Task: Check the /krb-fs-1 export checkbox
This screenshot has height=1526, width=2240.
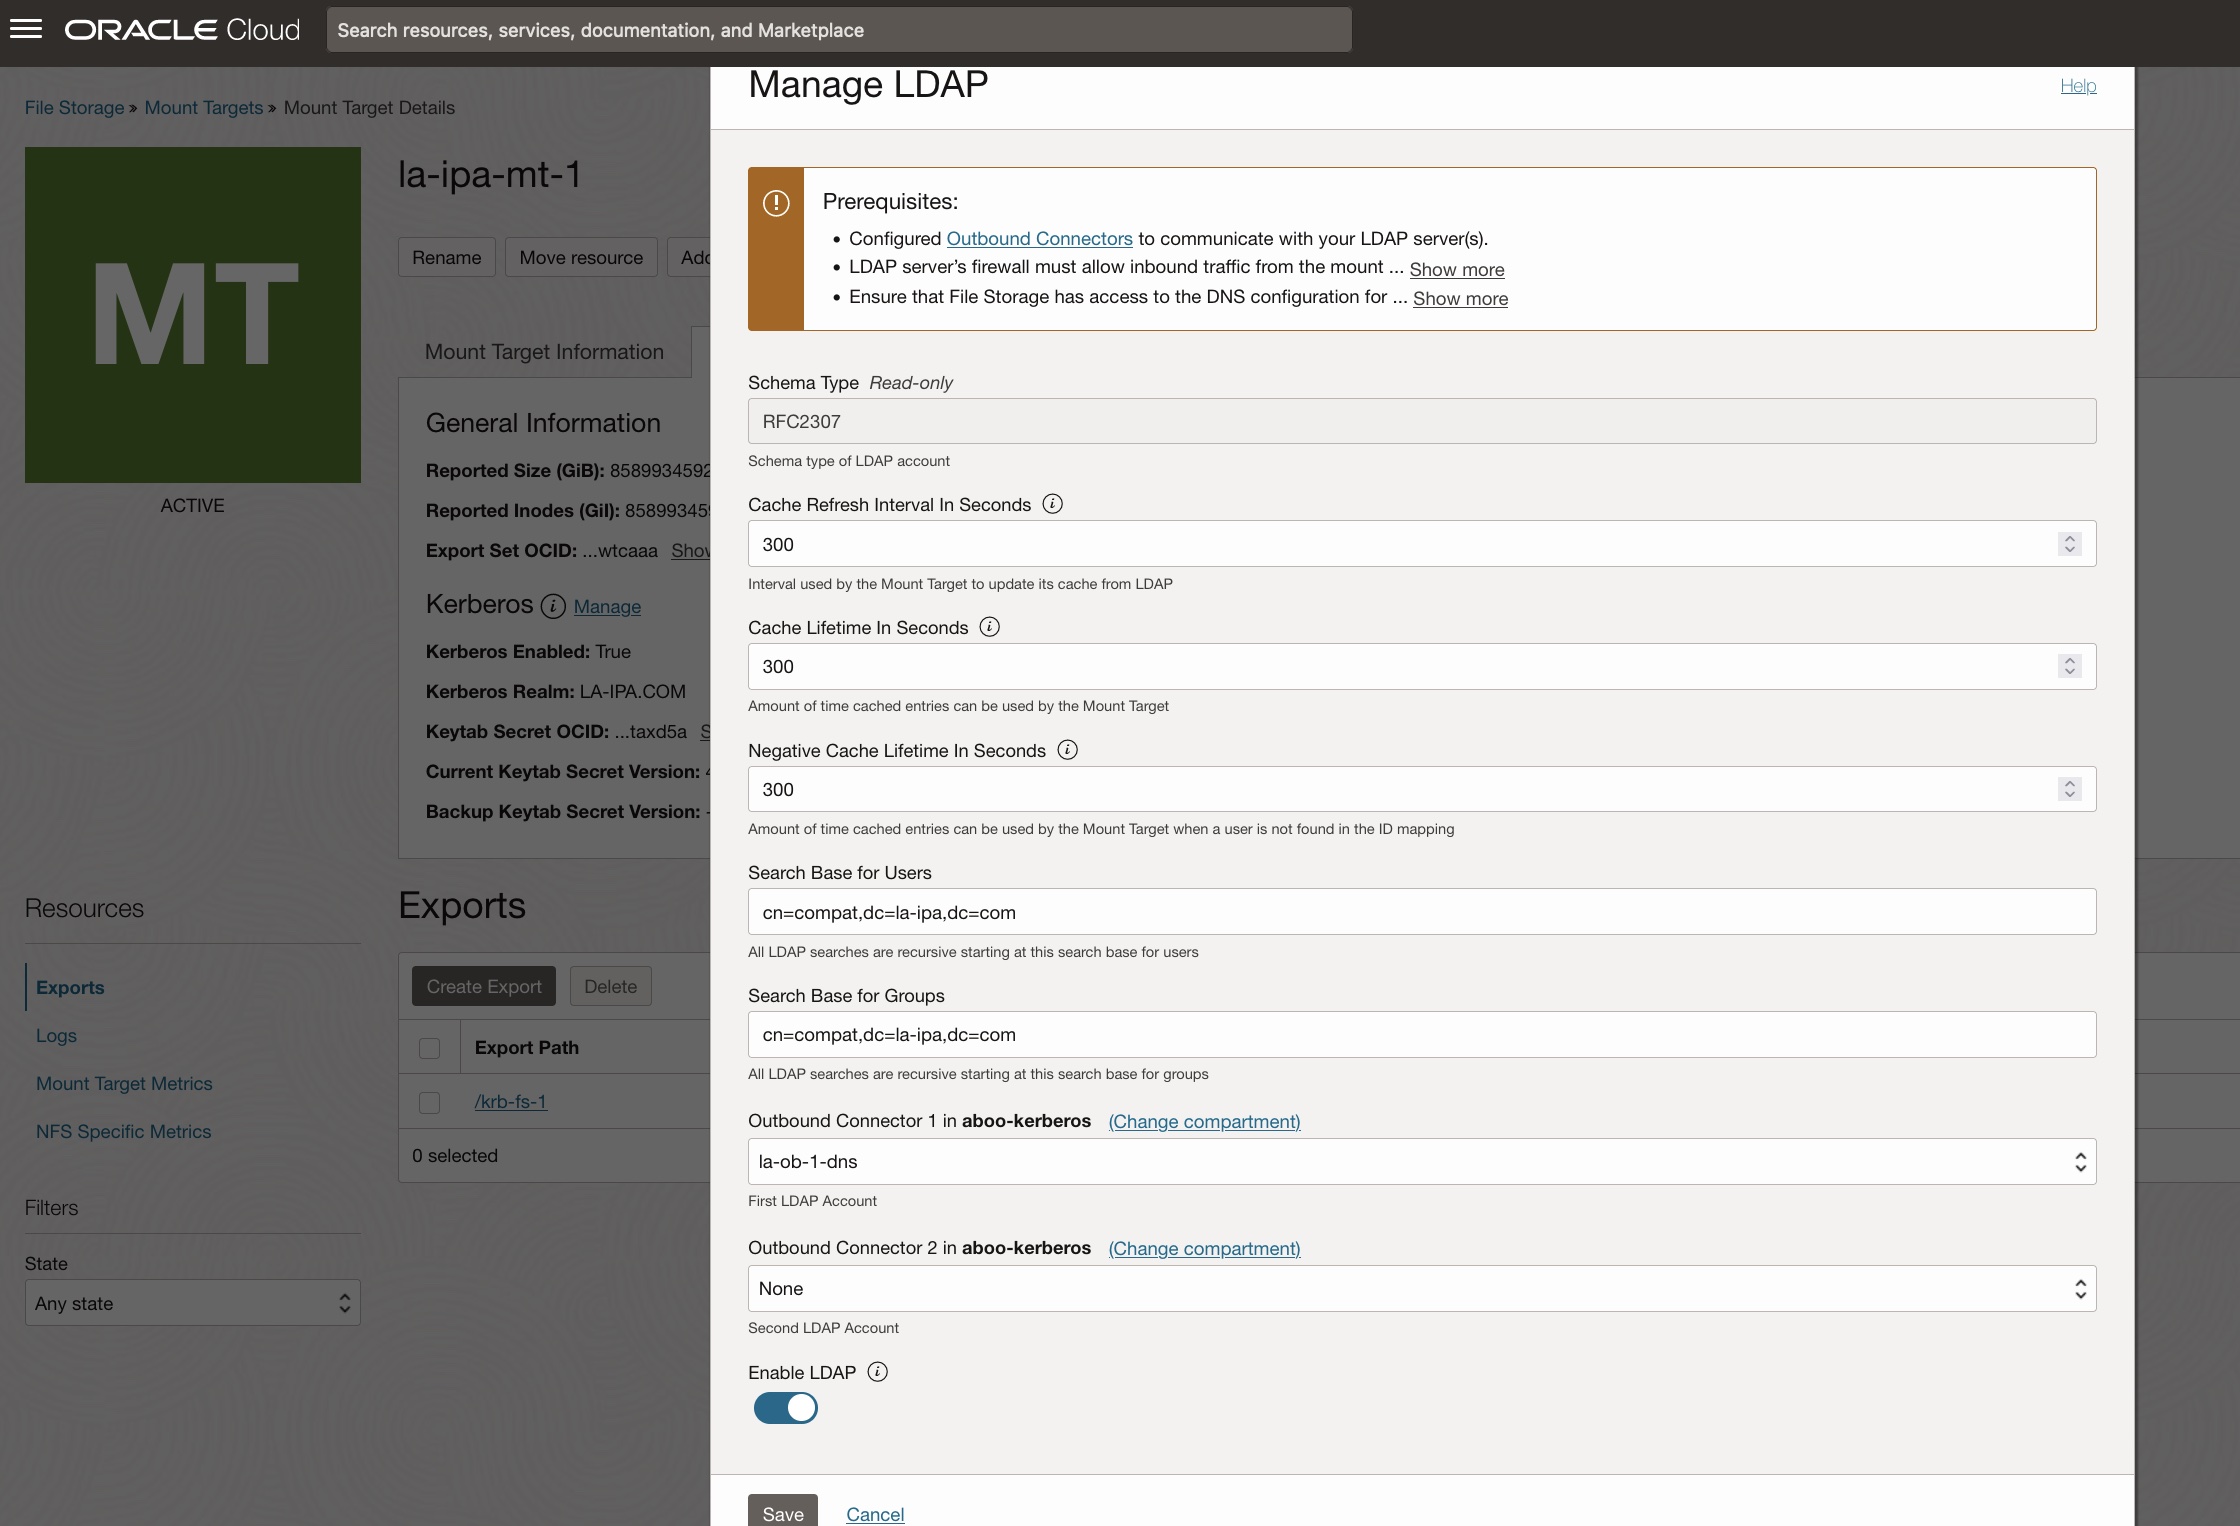Action: point(430,1102)
